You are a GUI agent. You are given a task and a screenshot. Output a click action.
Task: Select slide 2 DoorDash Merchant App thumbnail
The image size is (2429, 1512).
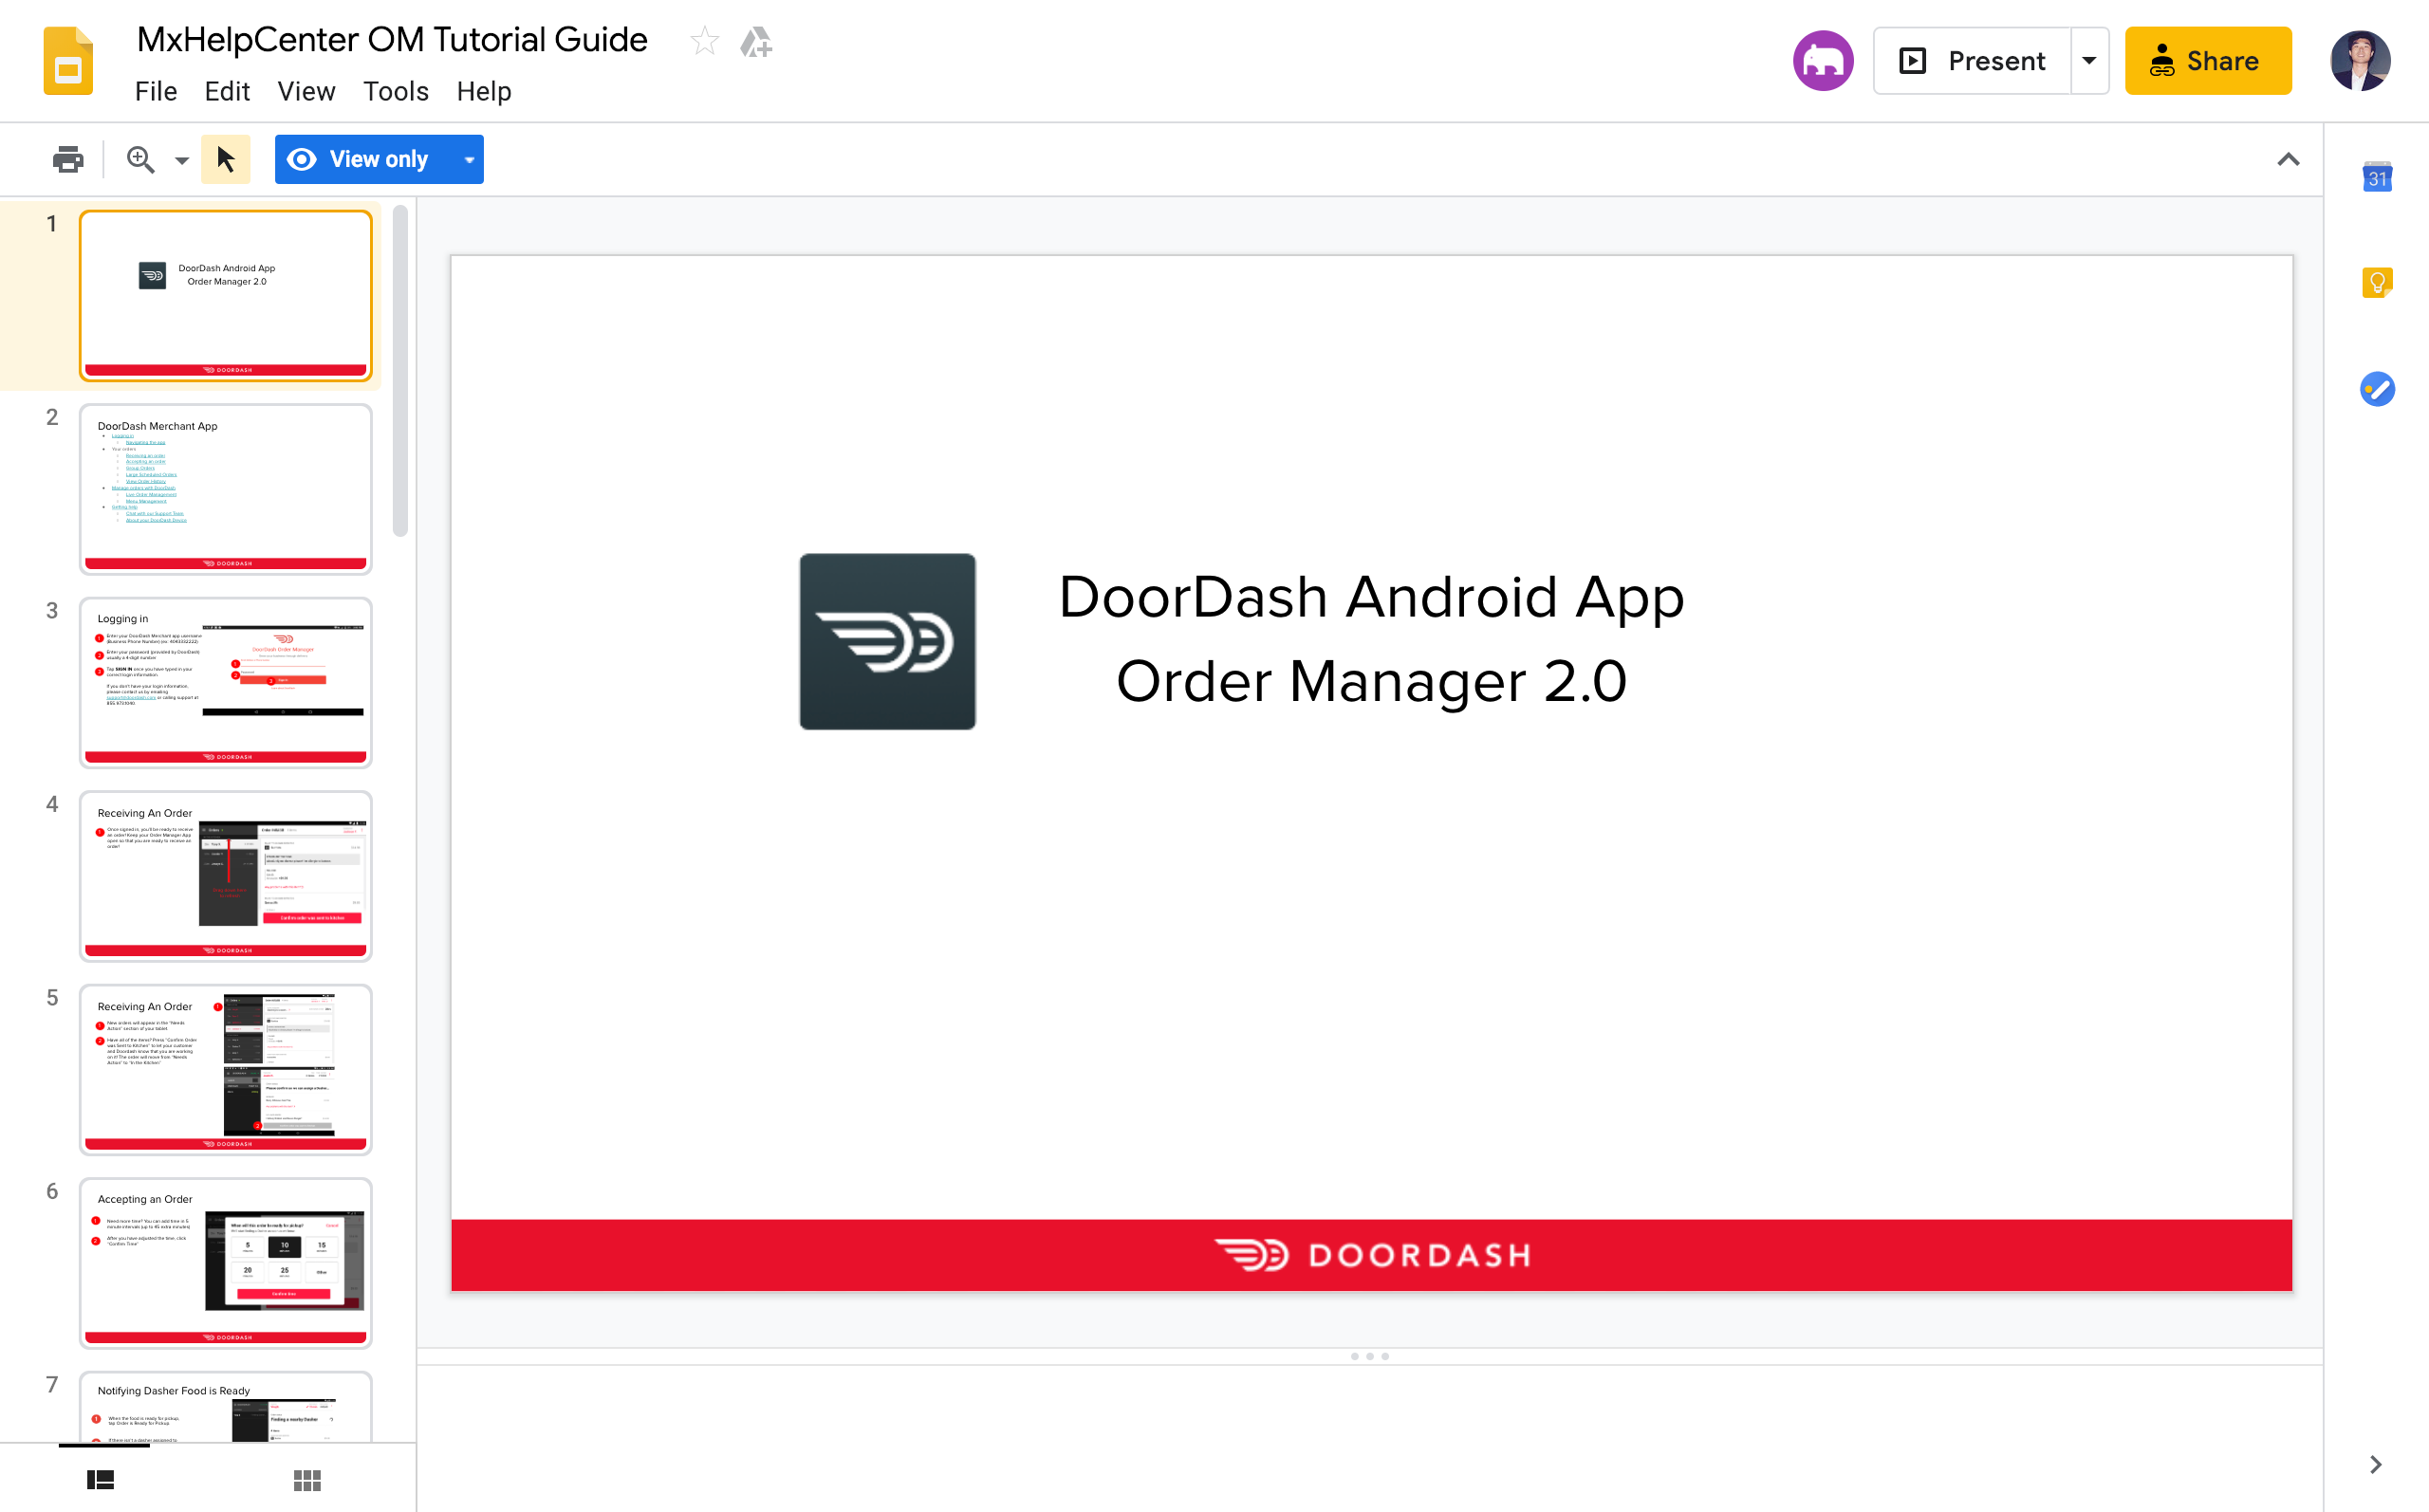226,489
